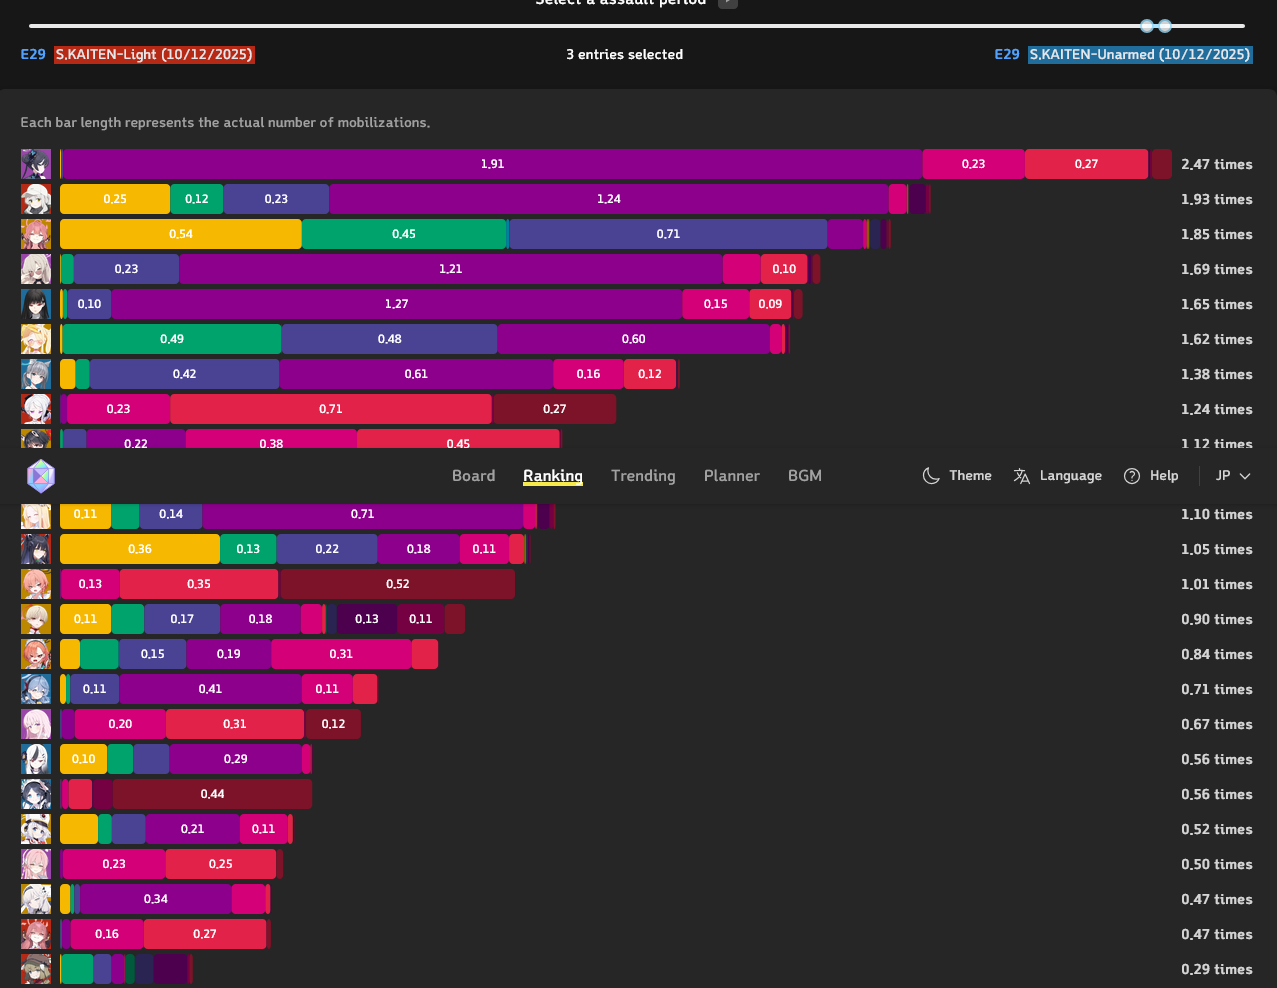
Task: Click the "0.90 times" total label
Action: click(x=1216, y=619)
